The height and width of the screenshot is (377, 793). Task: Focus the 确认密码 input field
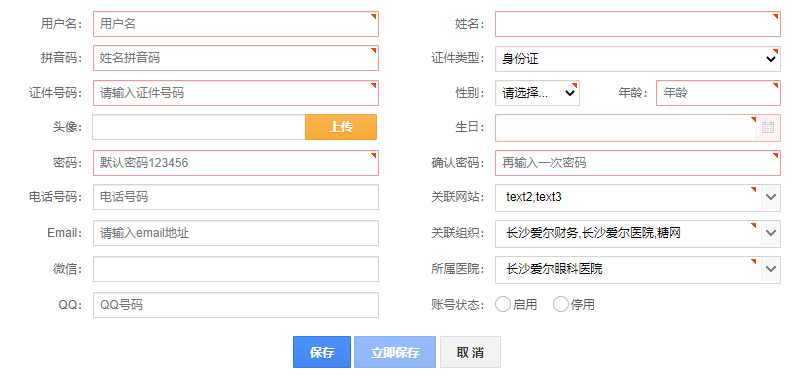[x=638, y=163]
